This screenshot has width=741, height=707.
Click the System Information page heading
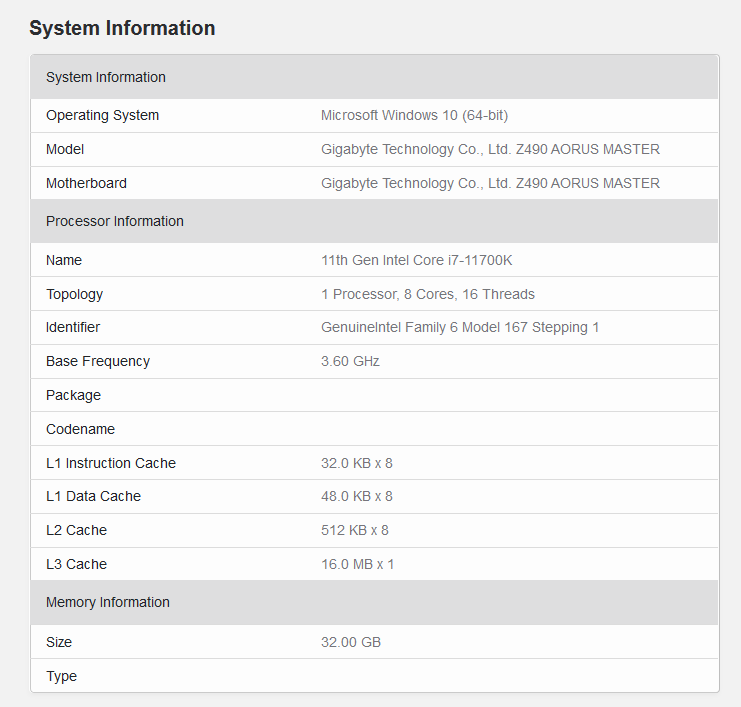122,28
